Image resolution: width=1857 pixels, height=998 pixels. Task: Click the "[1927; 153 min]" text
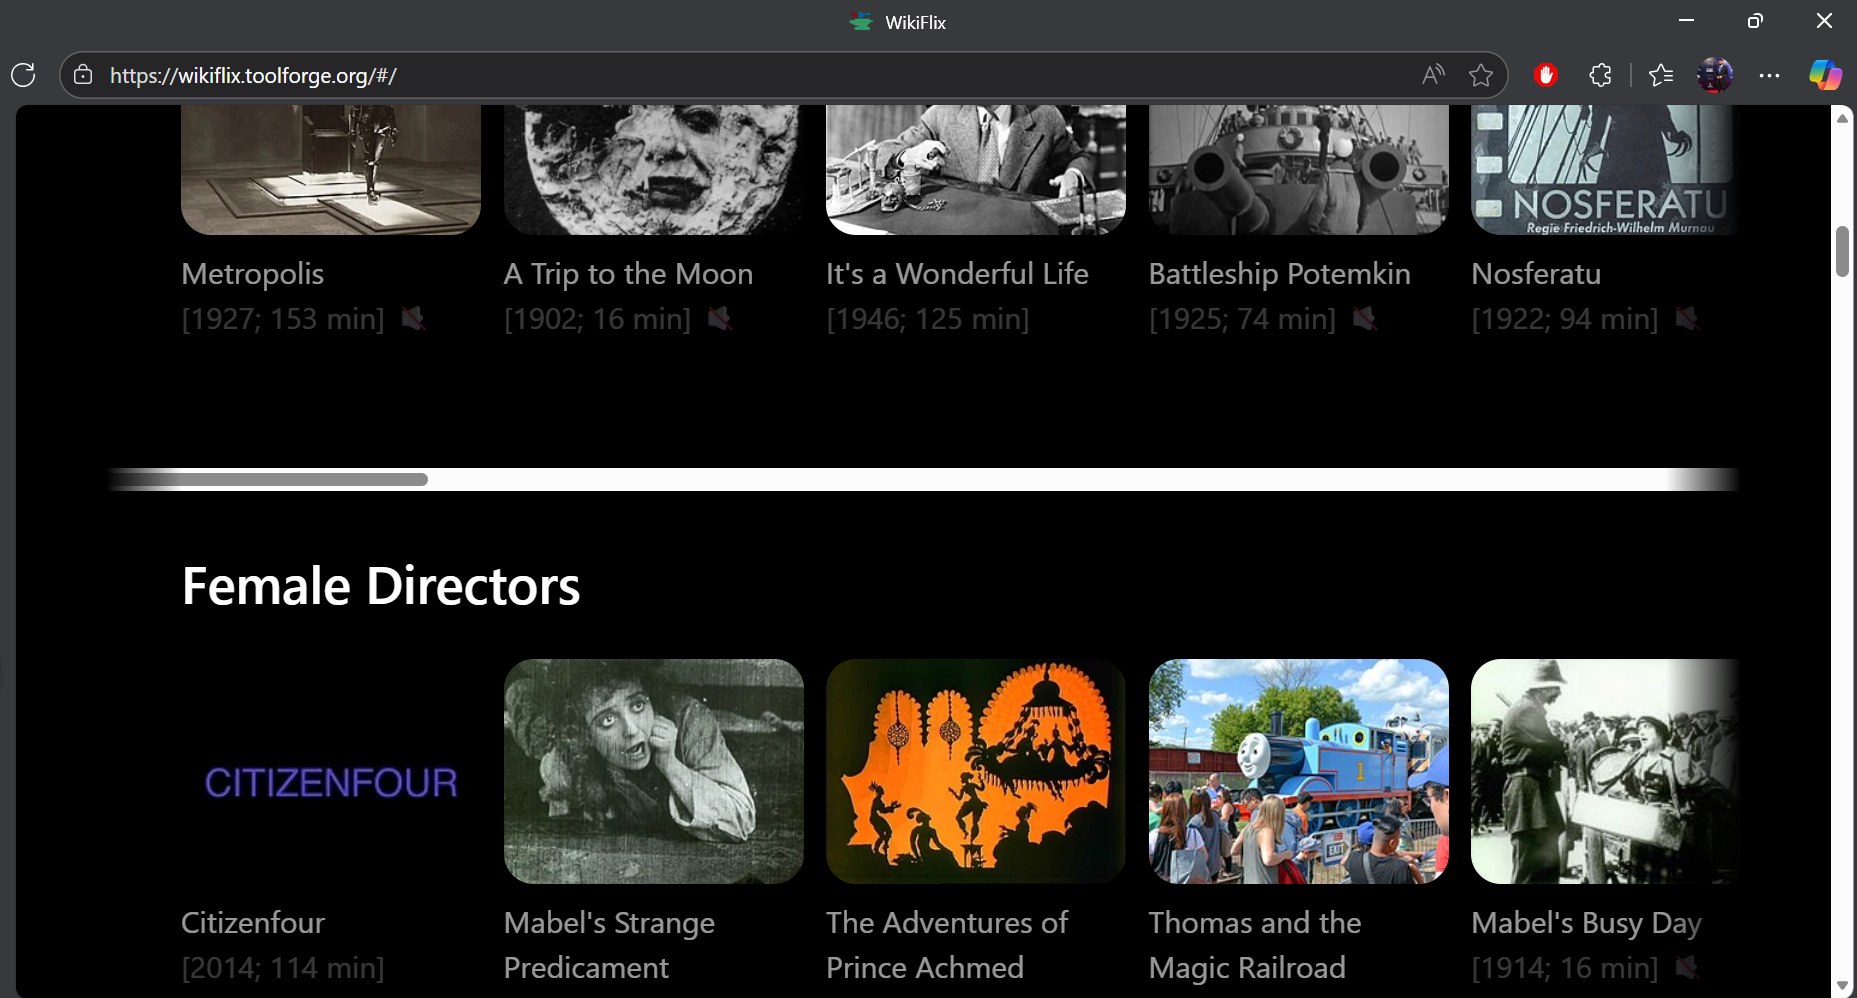(x=283, y=319)
